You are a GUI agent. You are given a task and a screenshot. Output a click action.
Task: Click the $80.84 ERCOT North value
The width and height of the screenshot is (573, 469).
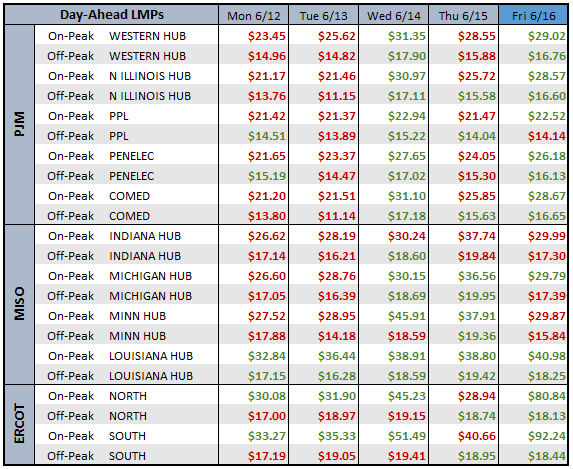[x=547, y=396]
